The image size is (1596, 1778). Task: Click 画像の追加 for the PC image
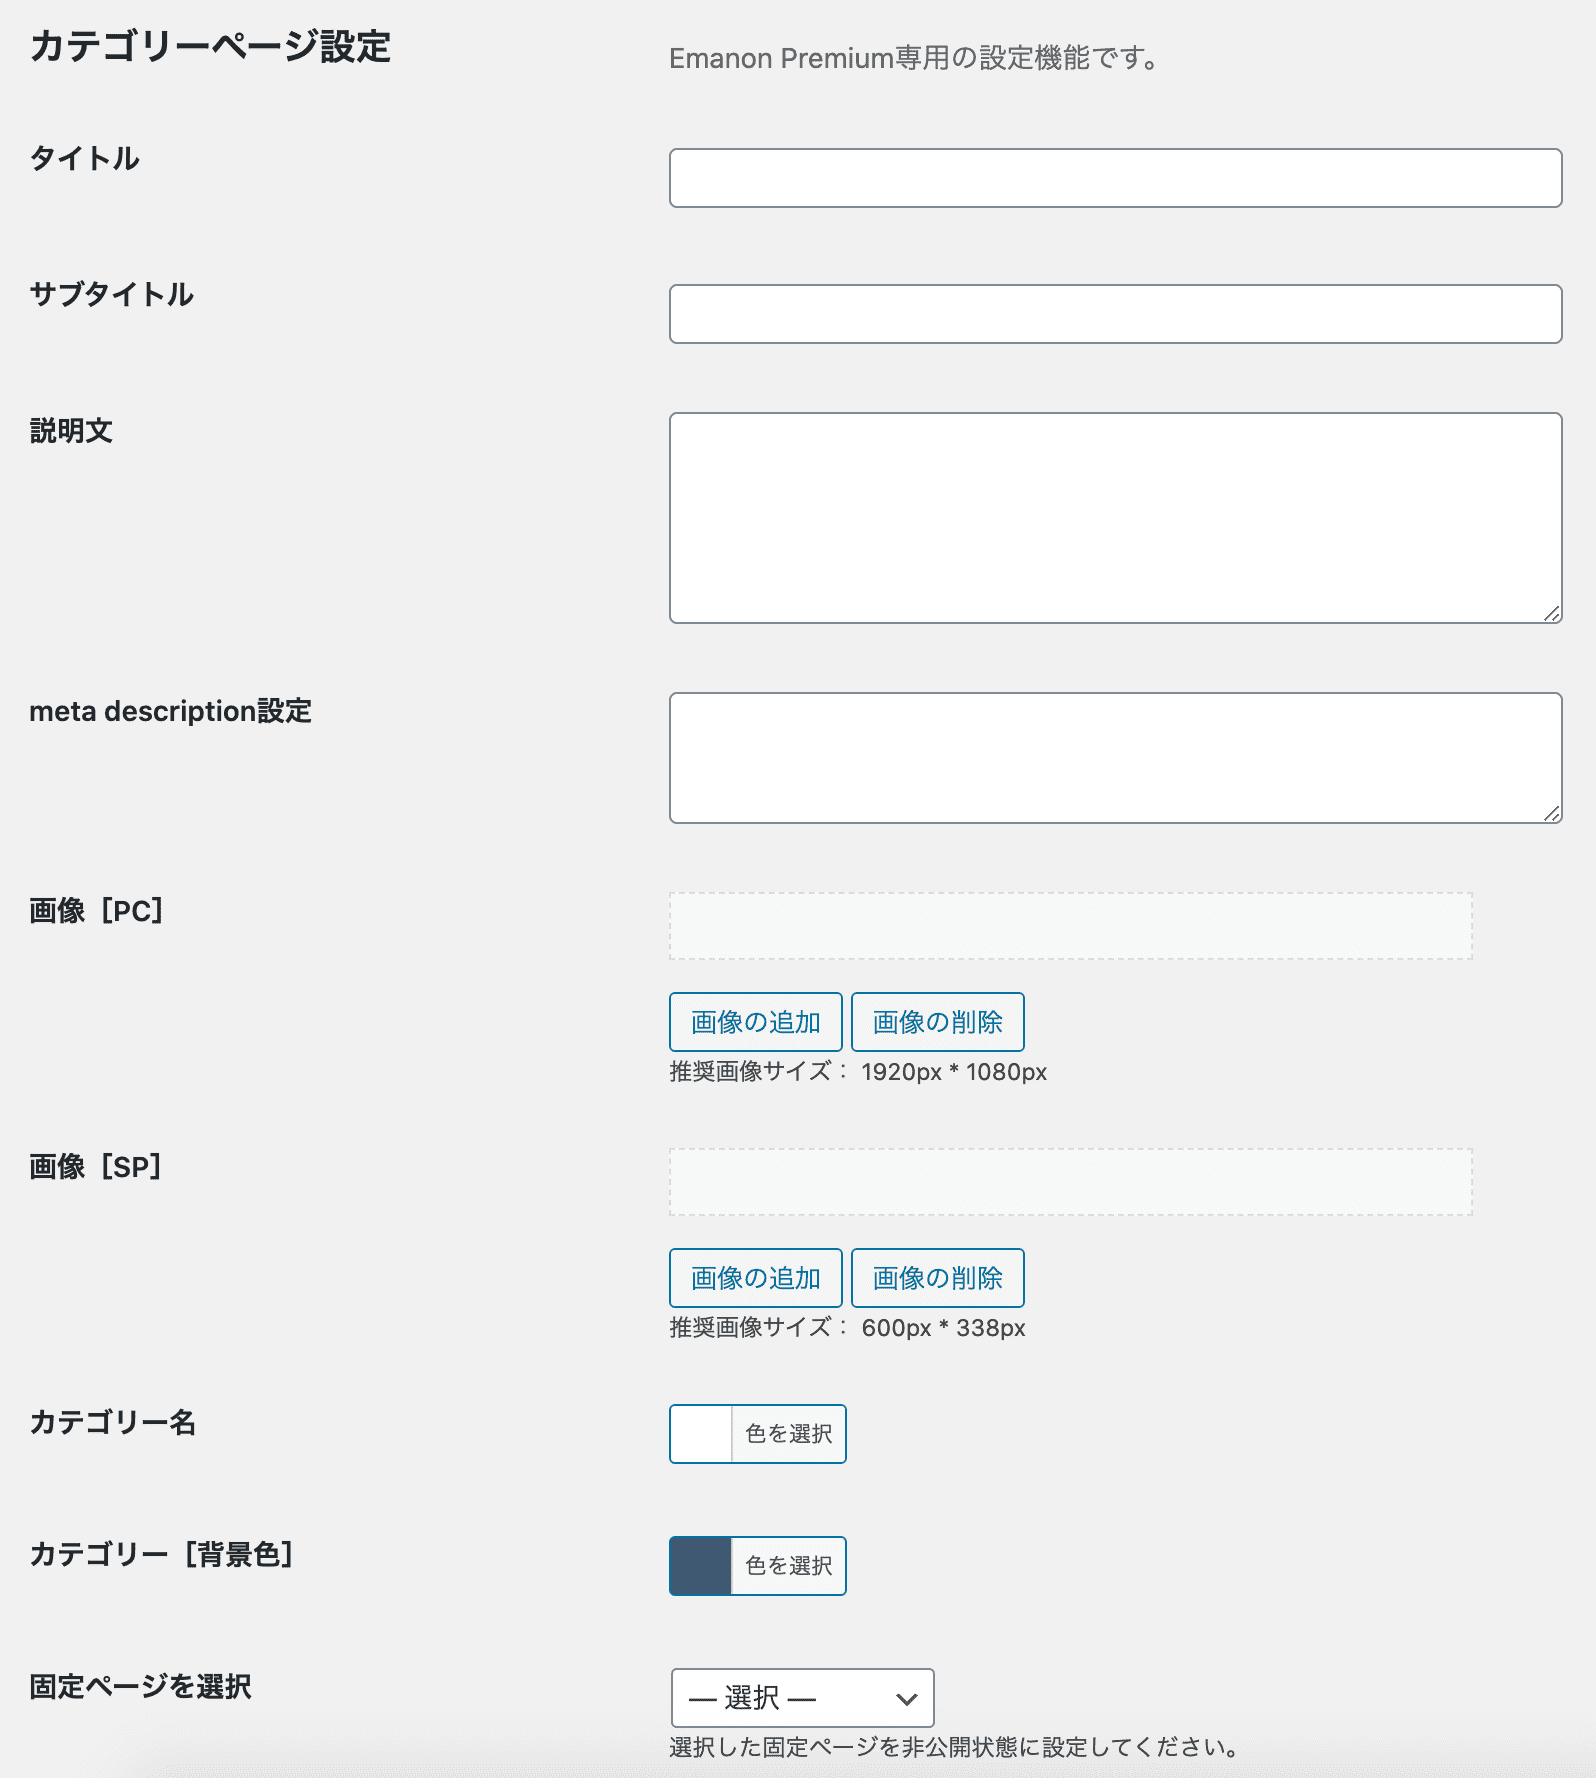point(756,1022)
